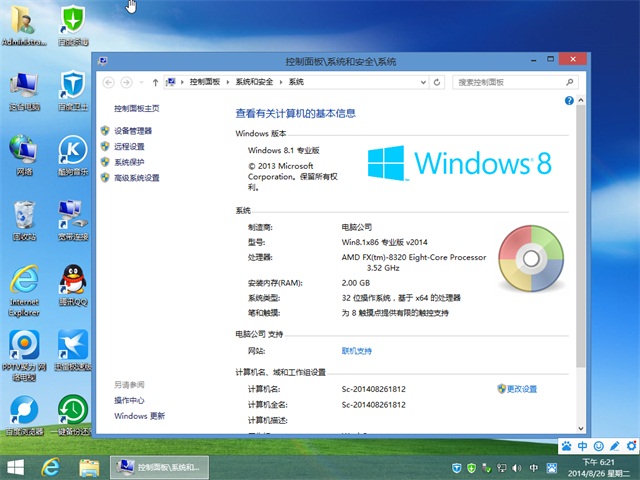
Task: Expand the address bar history dropdown arrow
Action: pos(427,82)
